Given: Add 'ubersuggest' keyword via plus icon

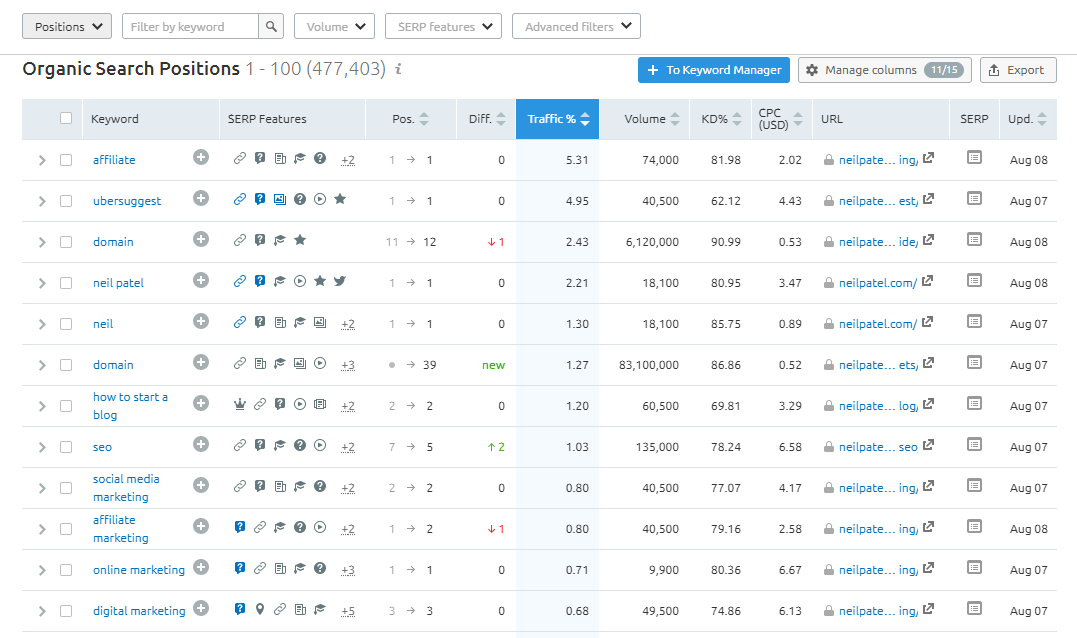Looking at the screenshot, I should click(x=201, y=198).
